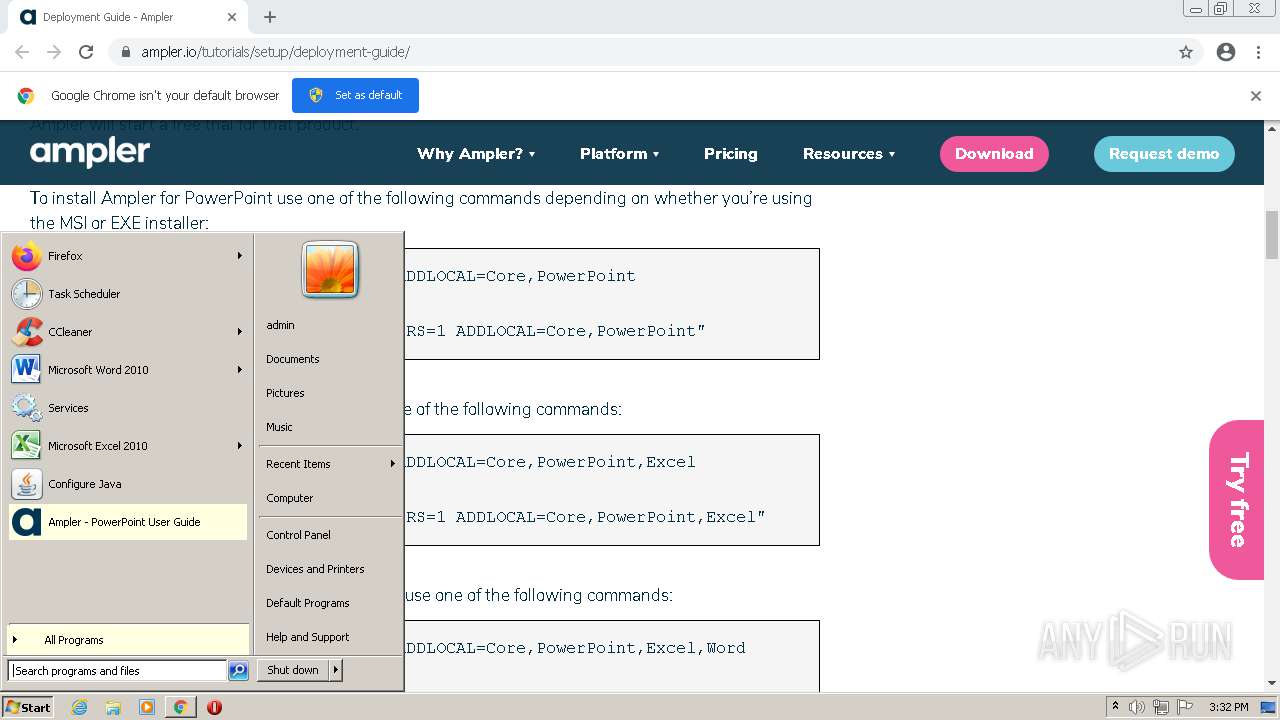Open Computer from Start menu
Screen dimensions: 1280x720
click(x=290, y=498)
